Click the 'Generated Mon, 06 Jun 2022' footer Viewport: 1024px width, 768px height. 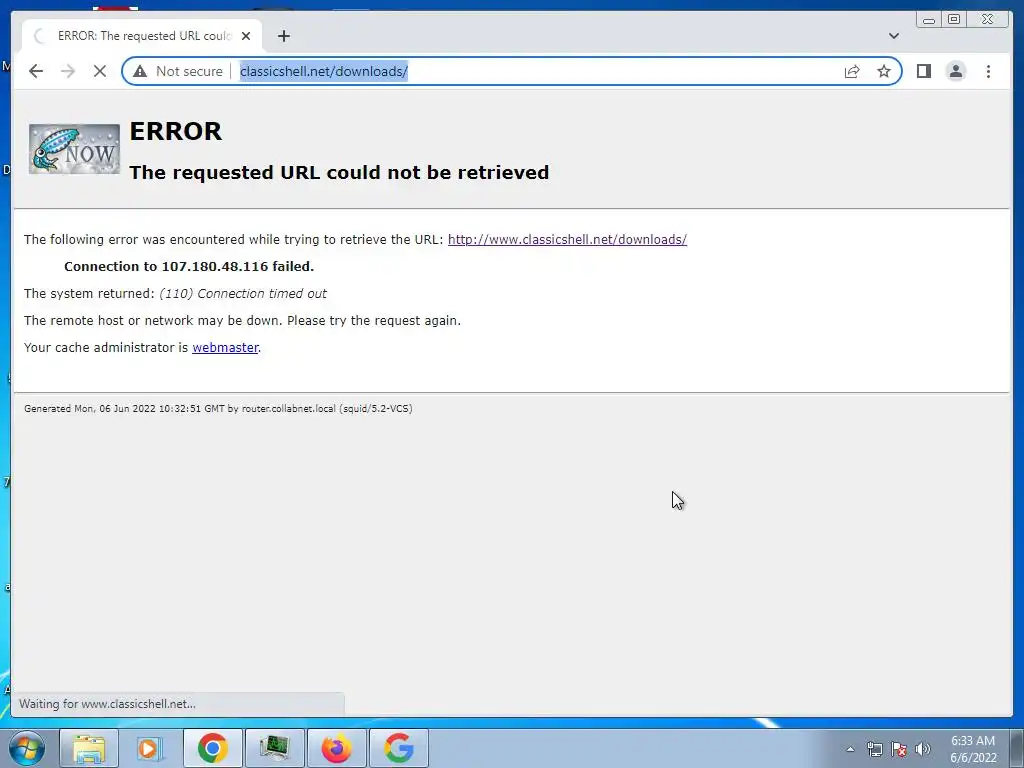pos(218,409)
